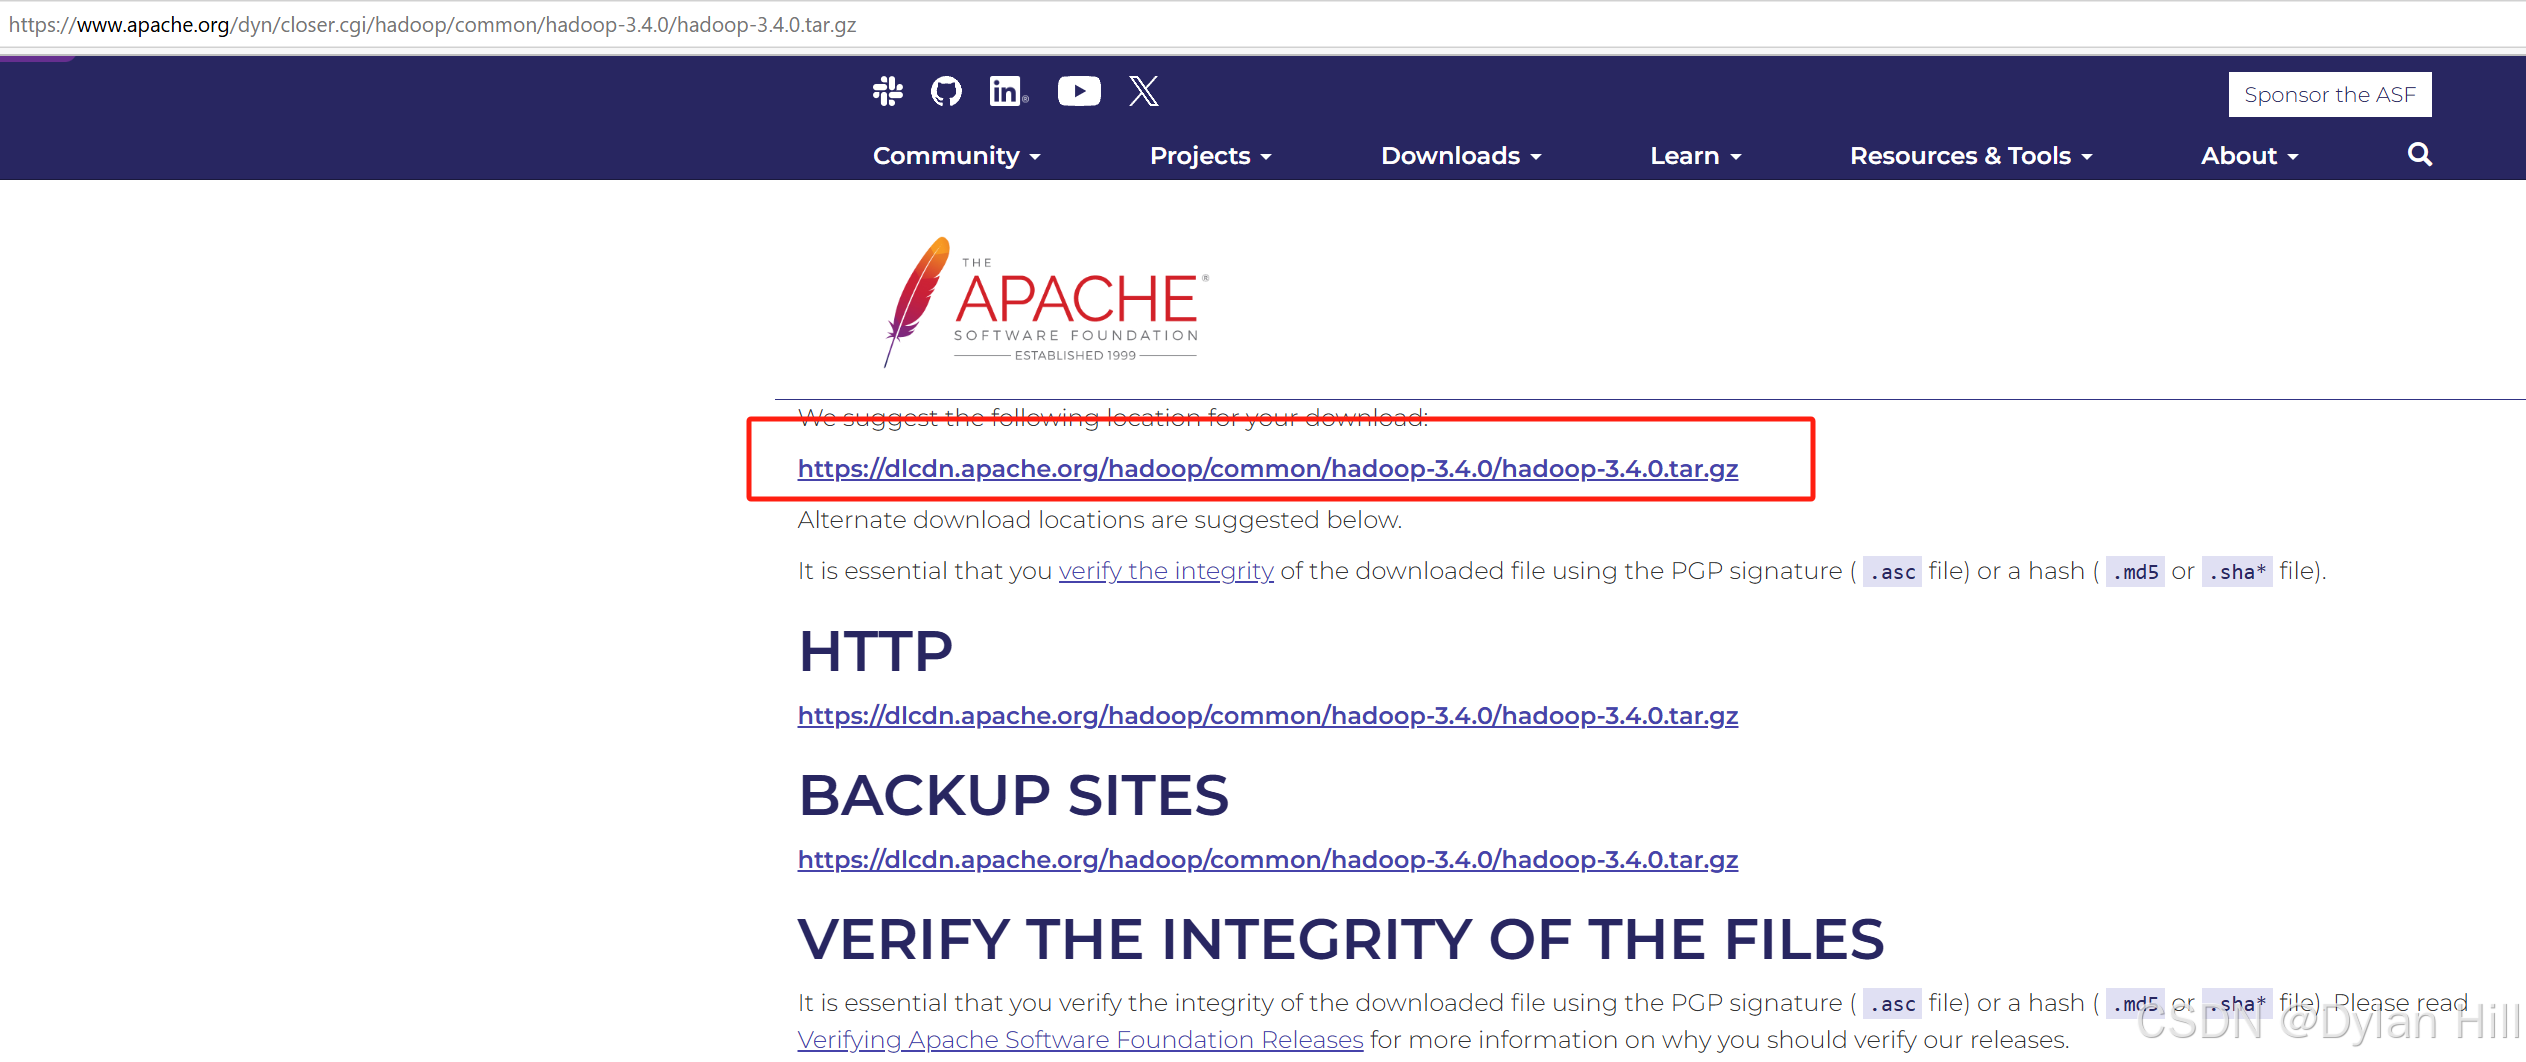Click the Apache Software Foundation logo
The image size is (2526, 1062).
click(1046, 301)
